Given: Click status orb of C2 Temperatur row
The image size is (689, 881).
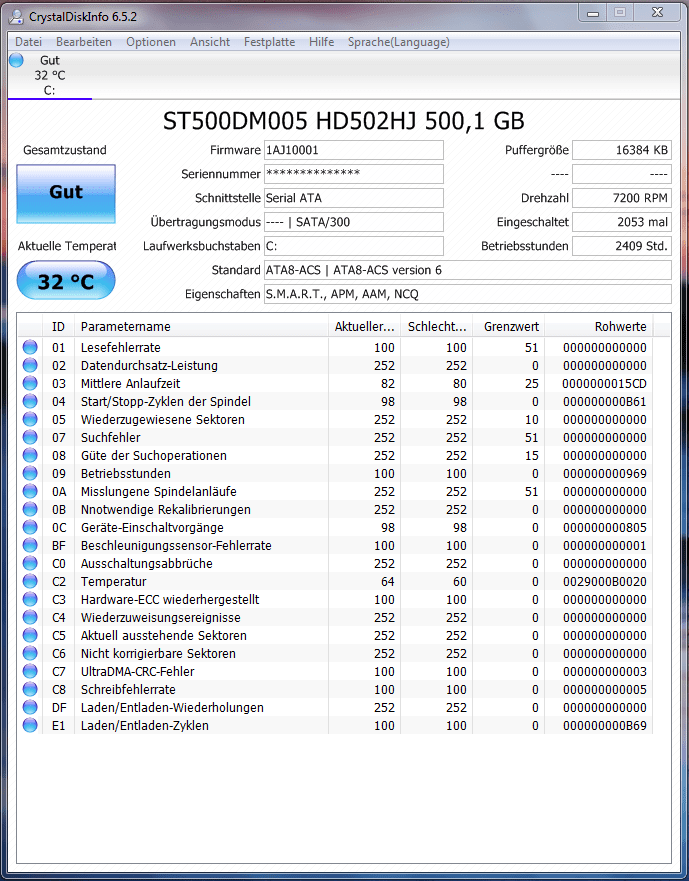Looking at the screenshot, I should [30, 581].
